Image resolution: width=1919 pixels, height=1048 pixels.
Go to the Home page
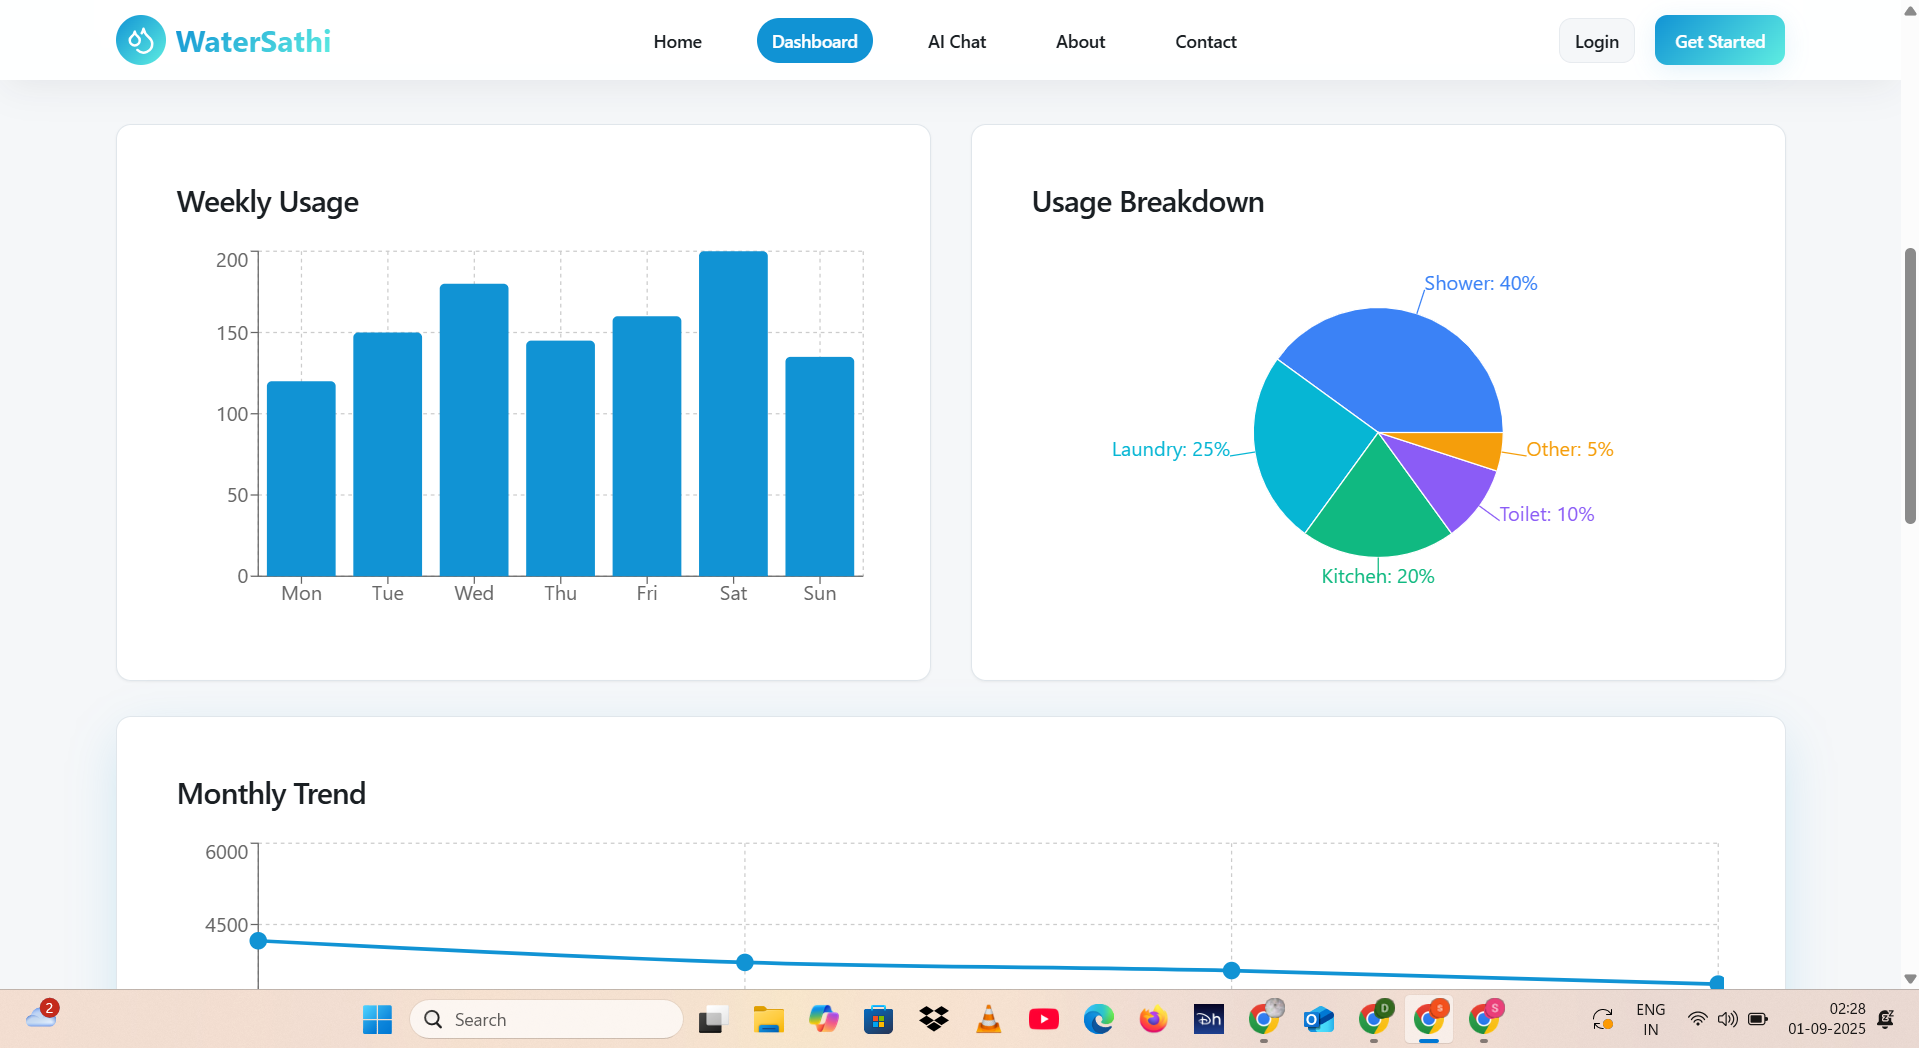pyautogui.click(x=677, y=41)
